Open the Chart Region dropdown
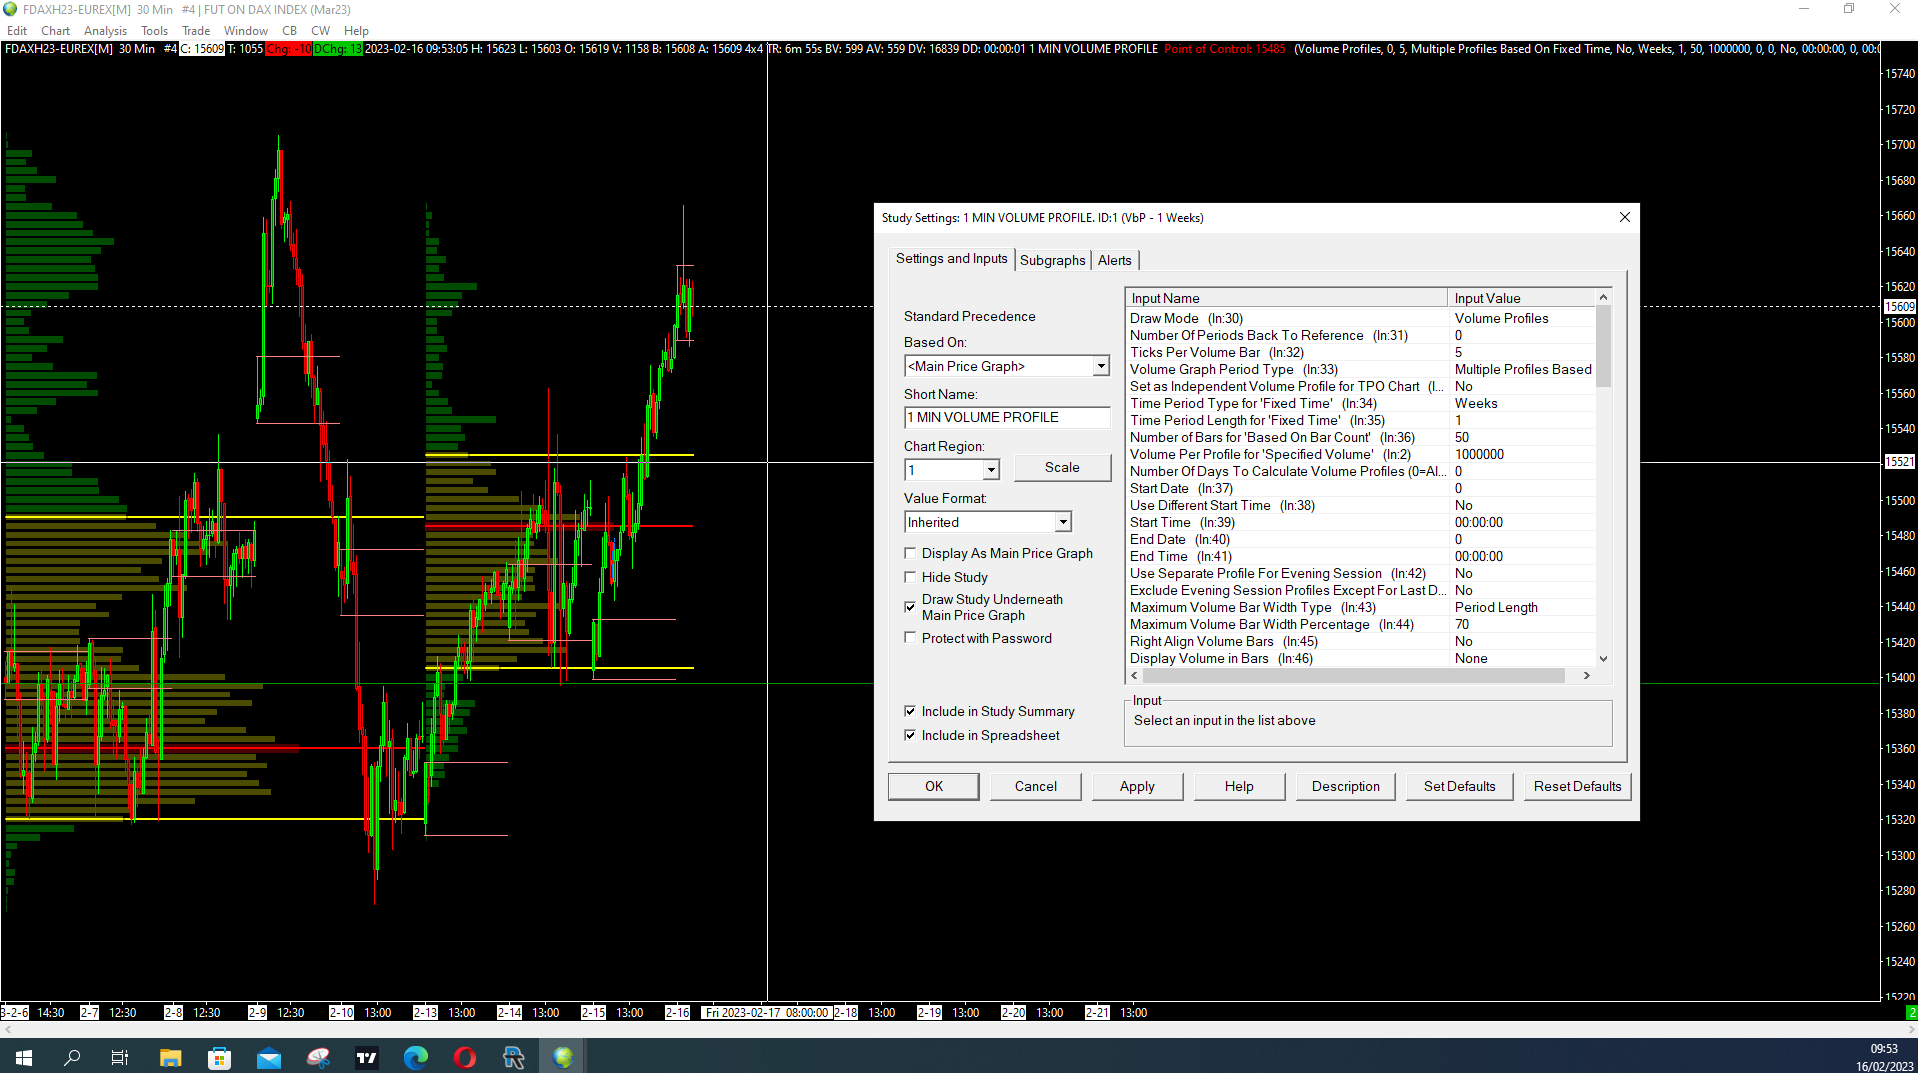1918x1073 pixels. (990, 470)
